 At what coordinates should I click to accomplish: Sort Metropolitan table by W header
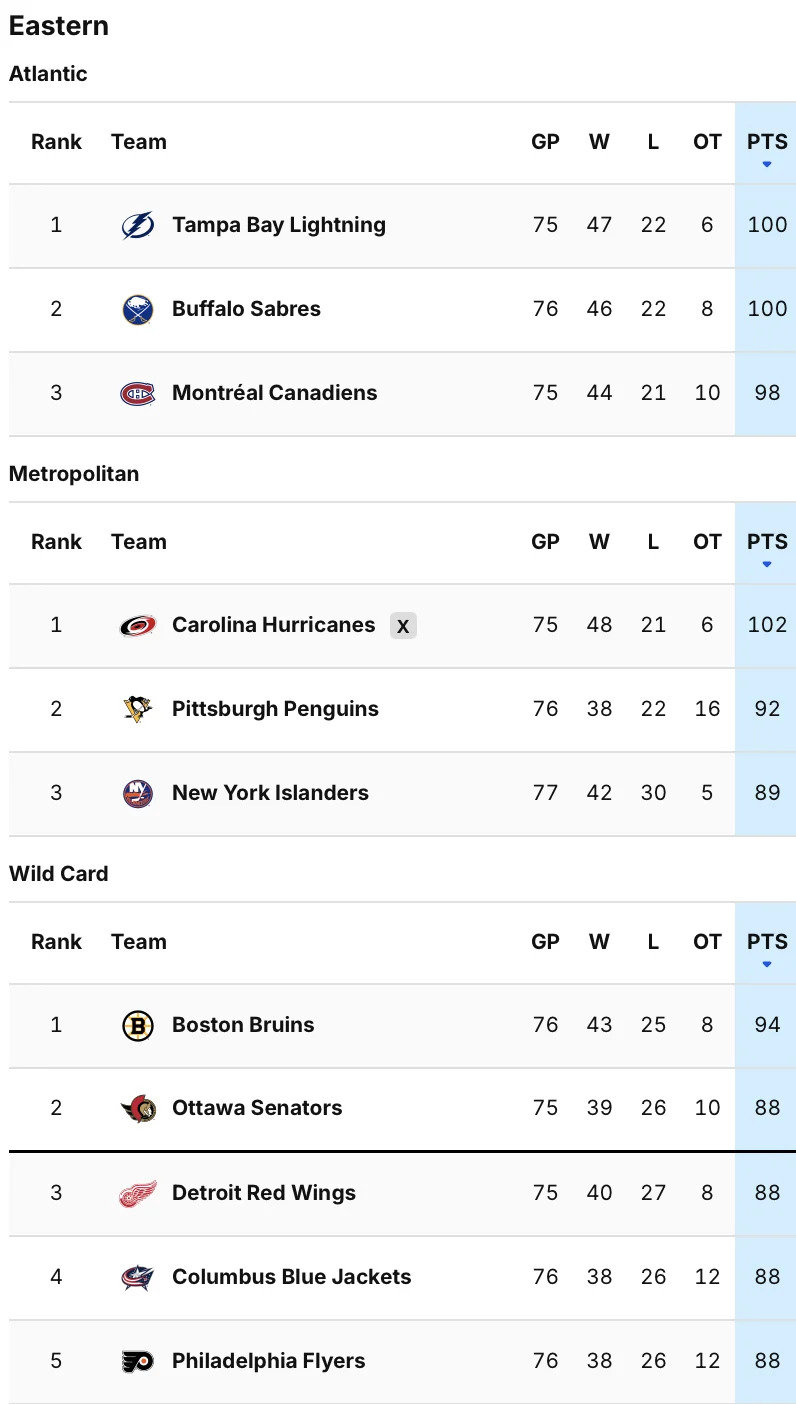(599, 542)
